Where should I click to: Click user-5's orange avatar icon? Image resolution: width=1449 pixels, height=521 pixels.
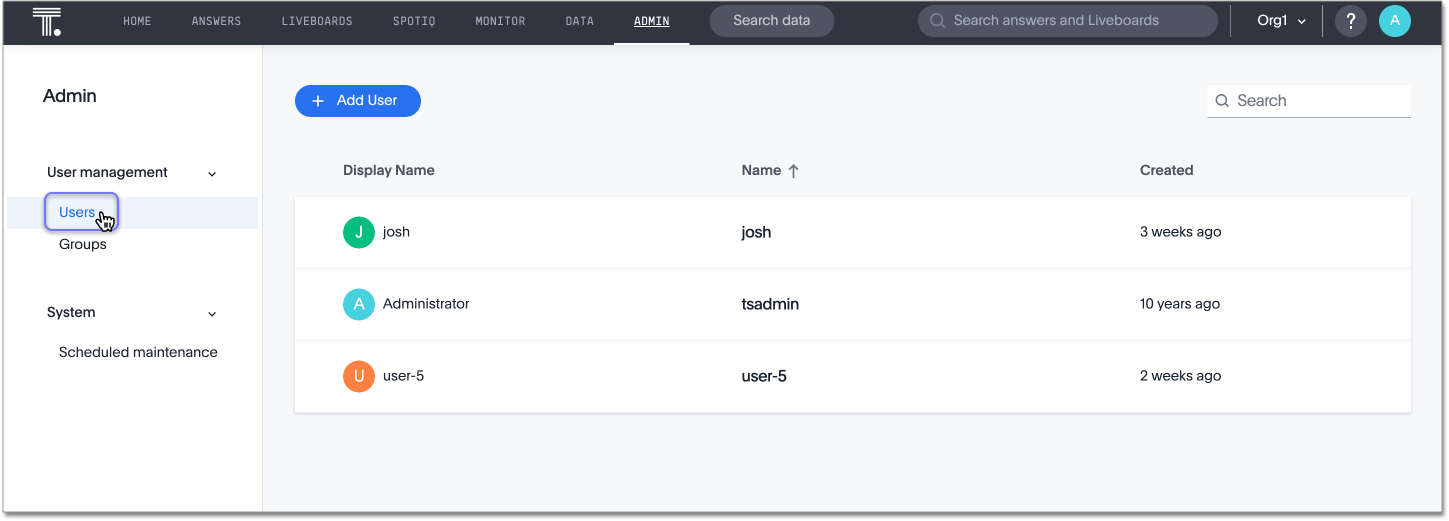359,376
